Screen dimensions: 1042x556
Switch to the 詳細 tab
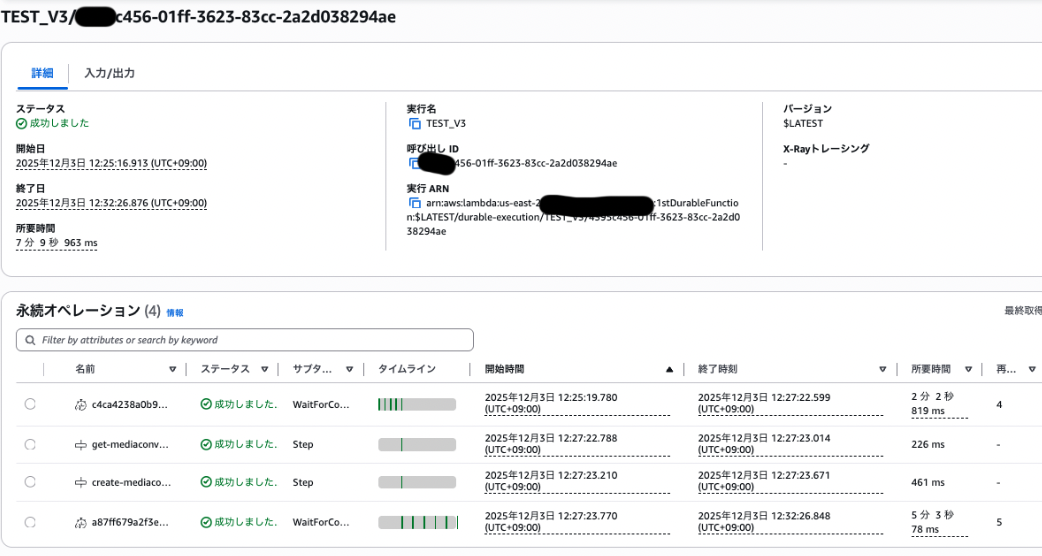(43, 73)
